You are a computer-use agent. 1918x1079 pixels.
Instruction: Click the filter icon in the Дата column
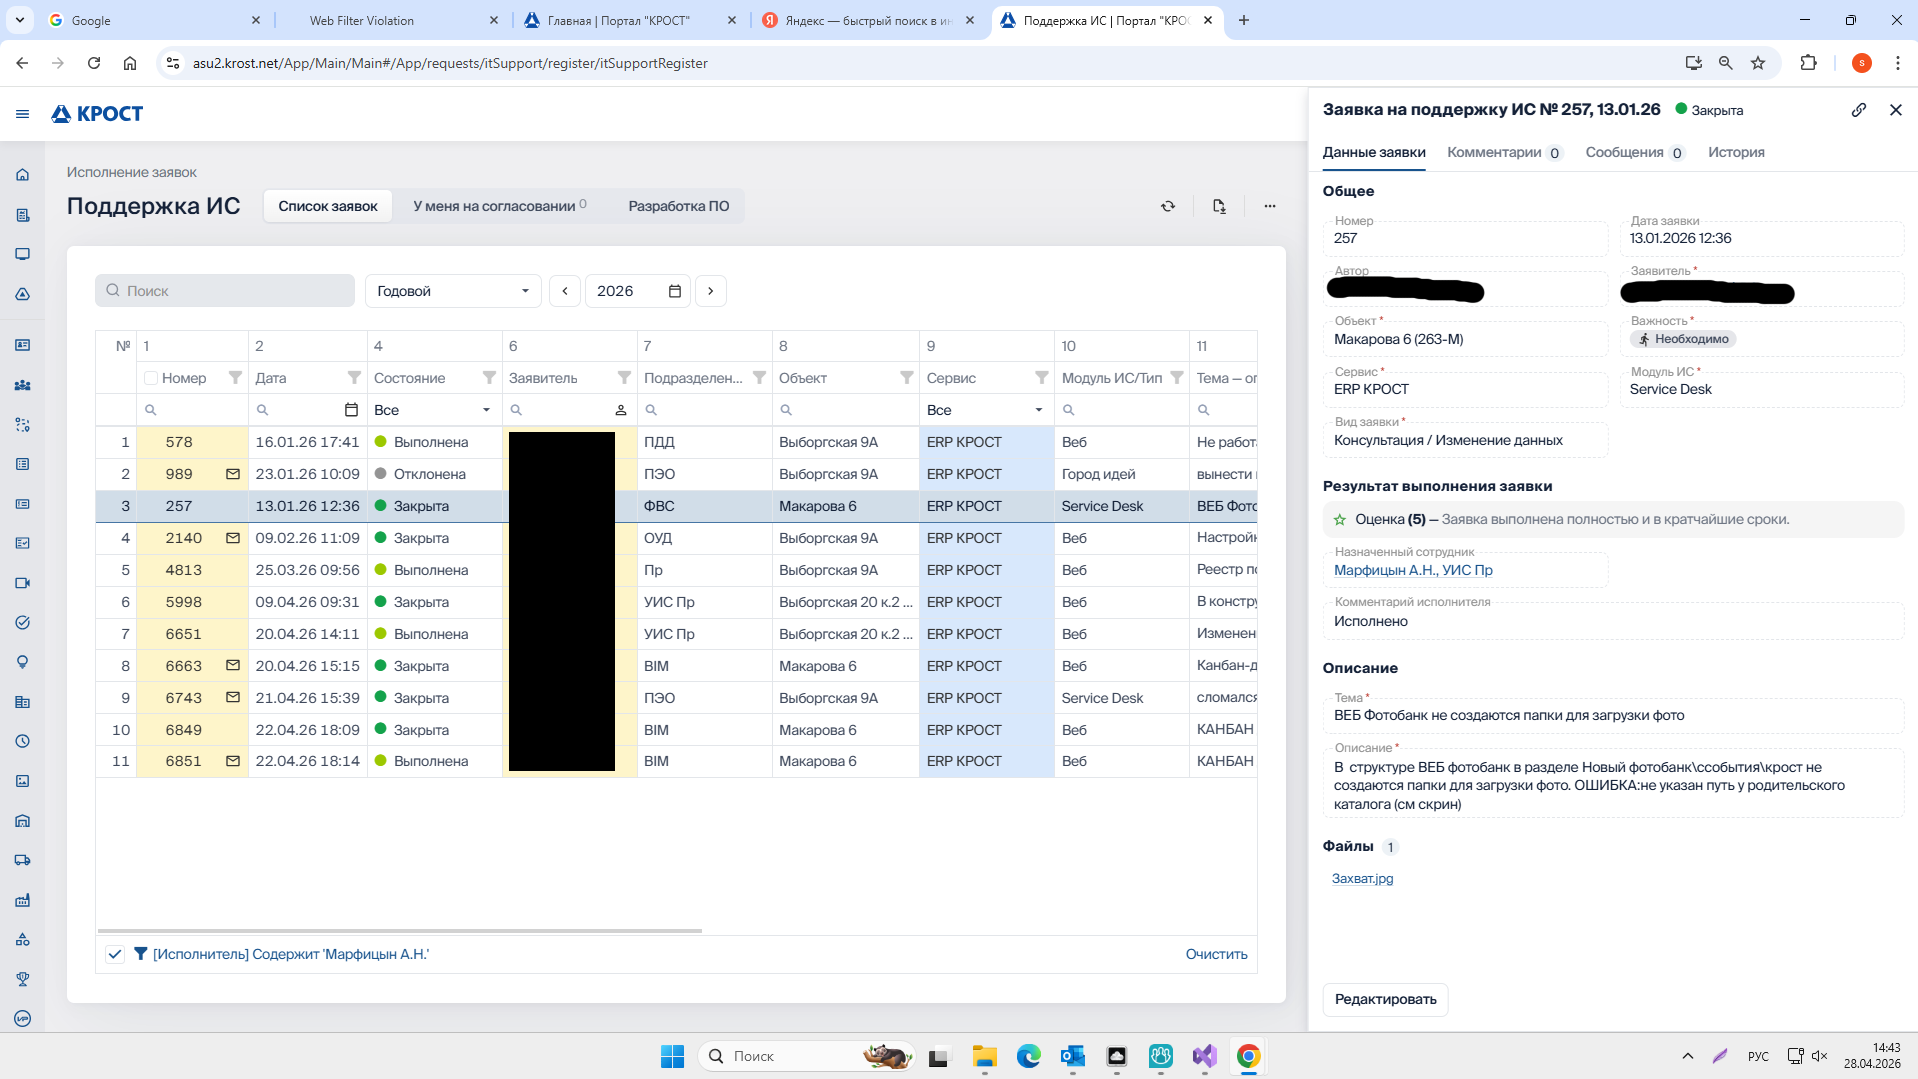tap(354, 378)
